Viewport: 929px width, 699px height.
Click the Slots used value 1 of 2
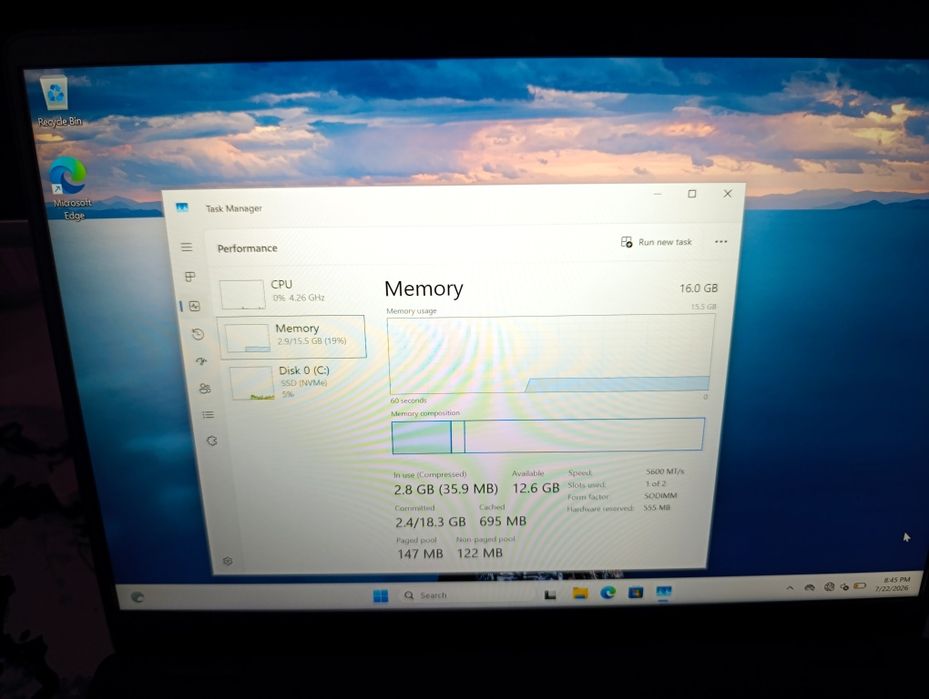tap(655, 483)
